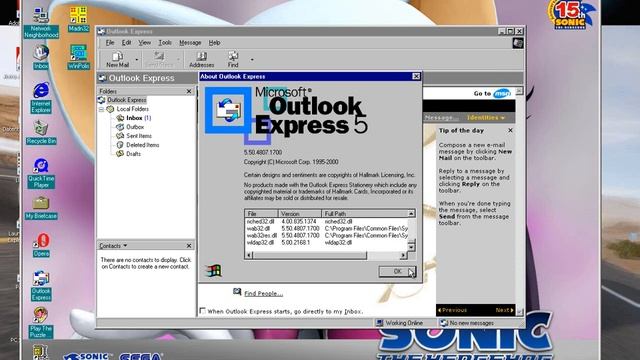Click the Working Online status icon
This screenshot has height=360, width=640.
point(380,323)
